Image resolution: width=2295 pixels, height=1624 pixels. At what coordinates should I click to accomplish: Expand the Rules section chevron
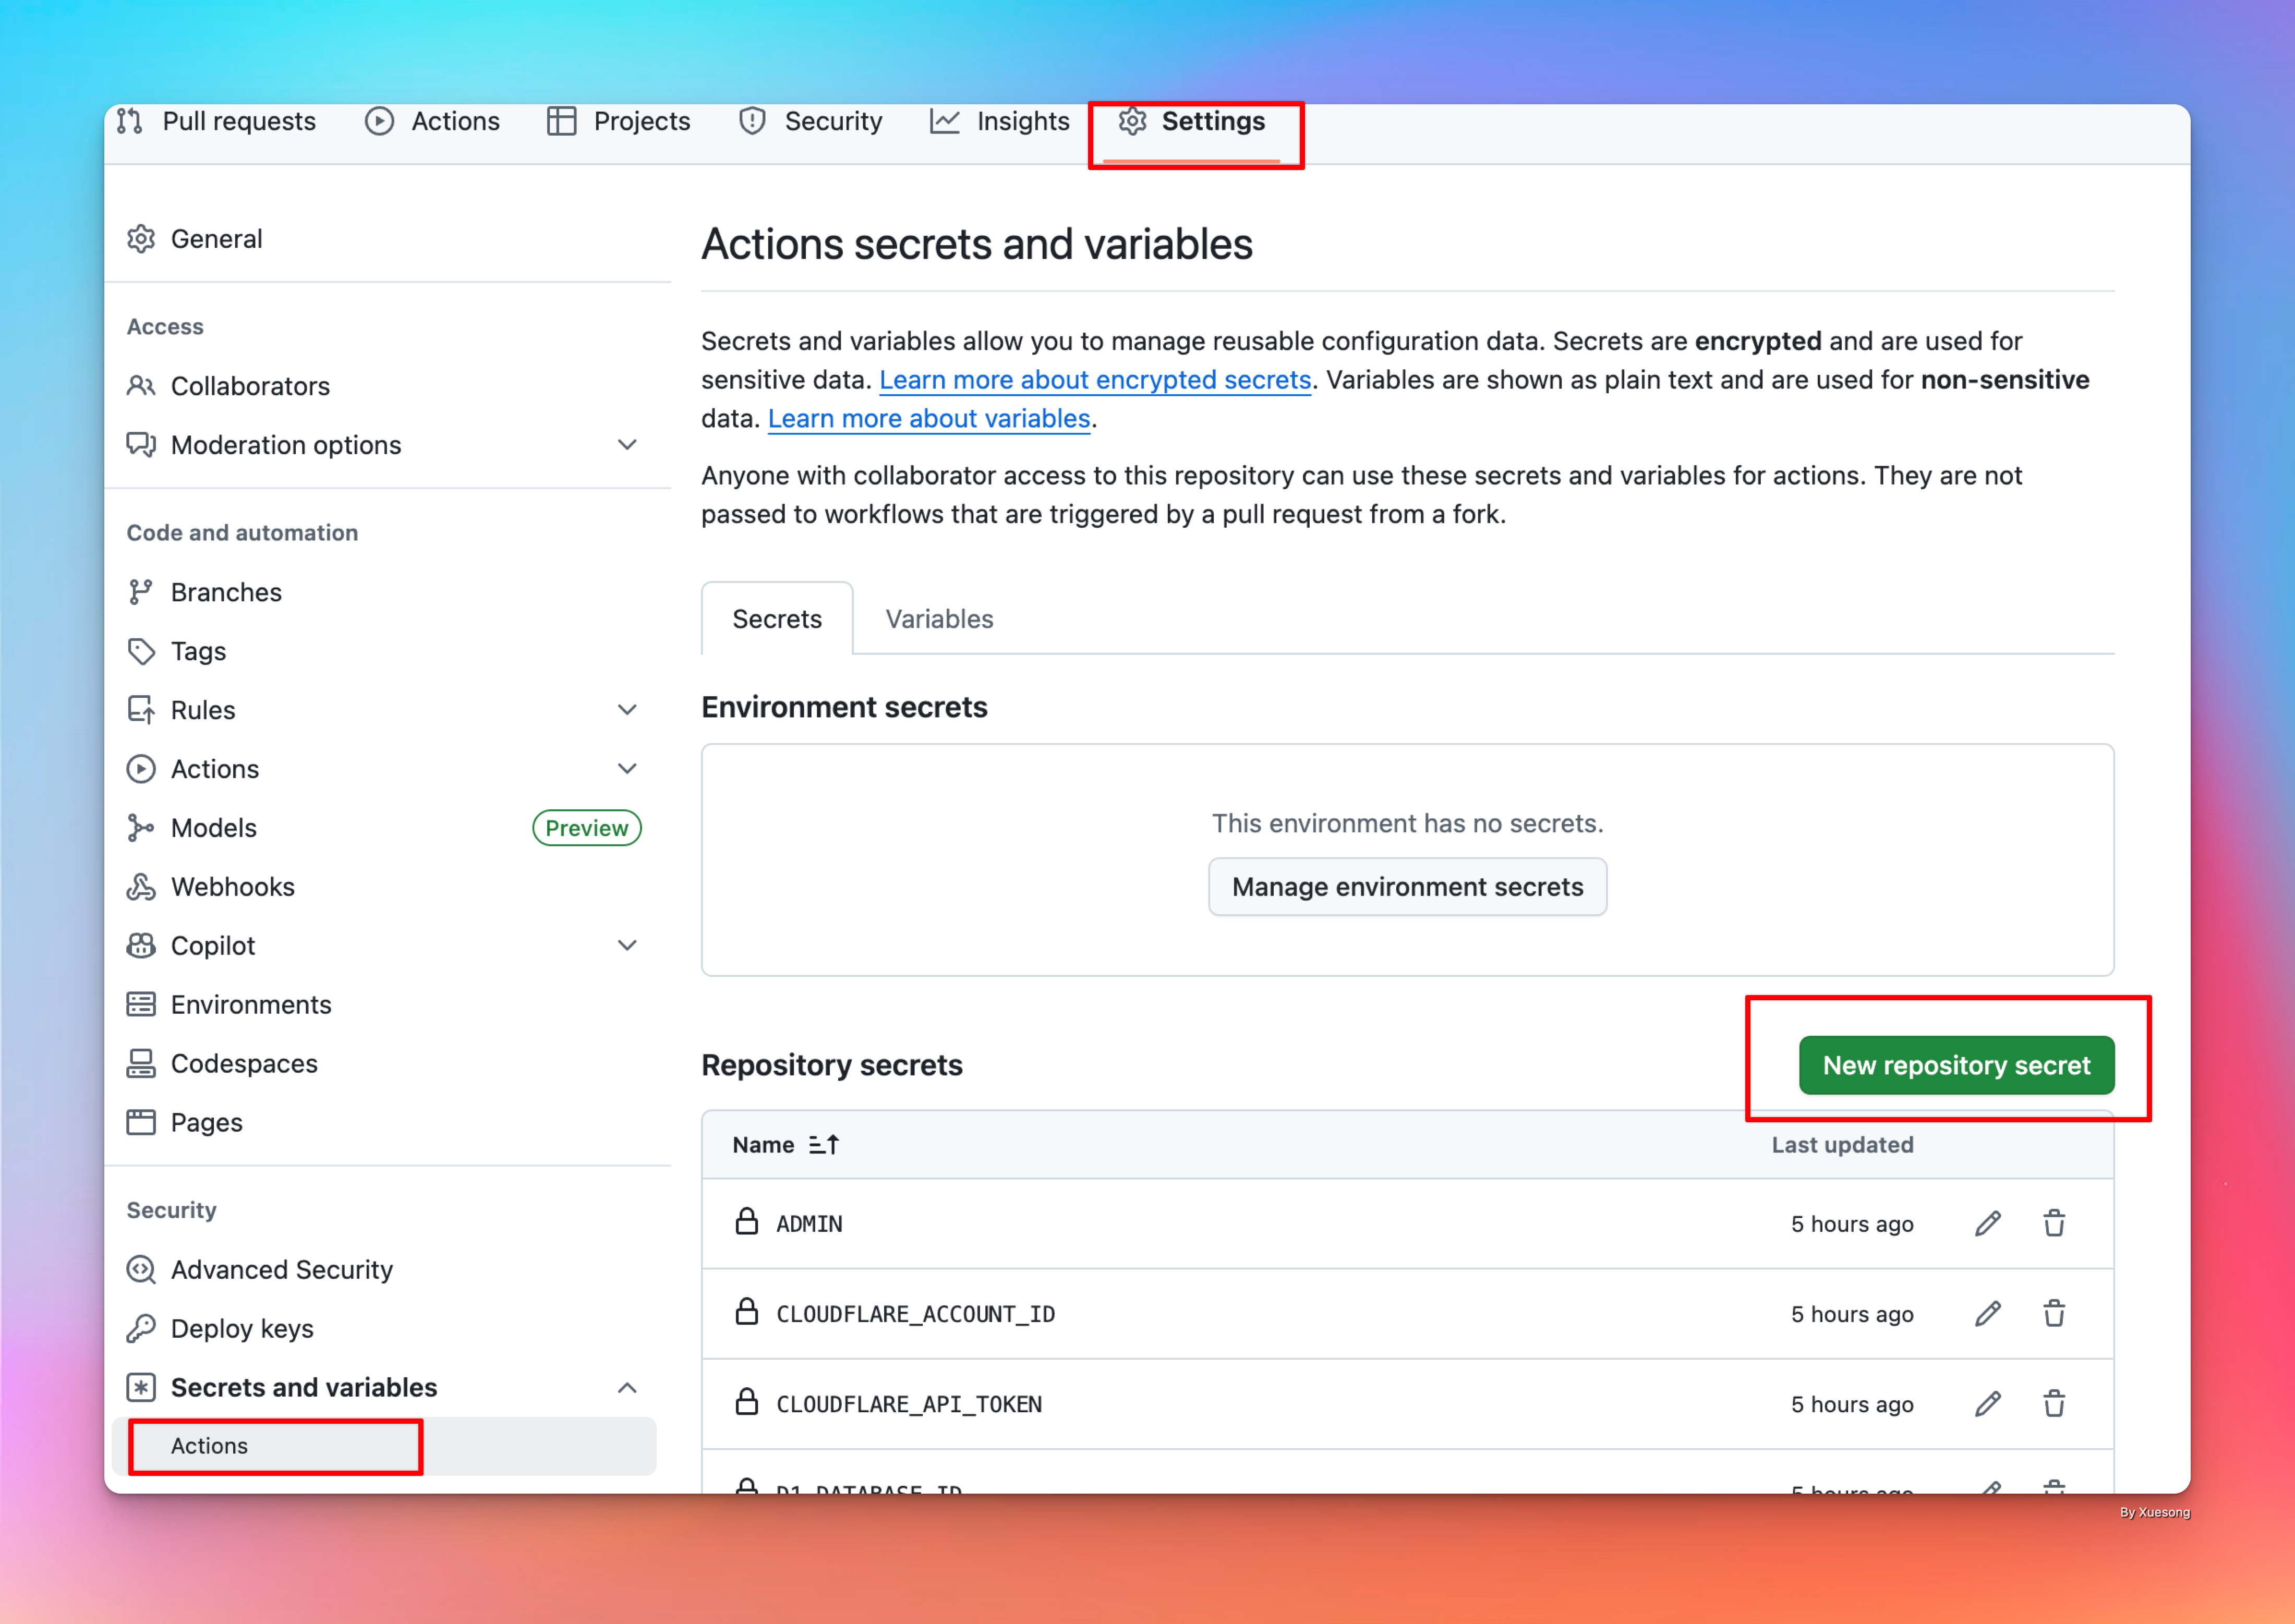pyautogui.click(x=627, y=710)
